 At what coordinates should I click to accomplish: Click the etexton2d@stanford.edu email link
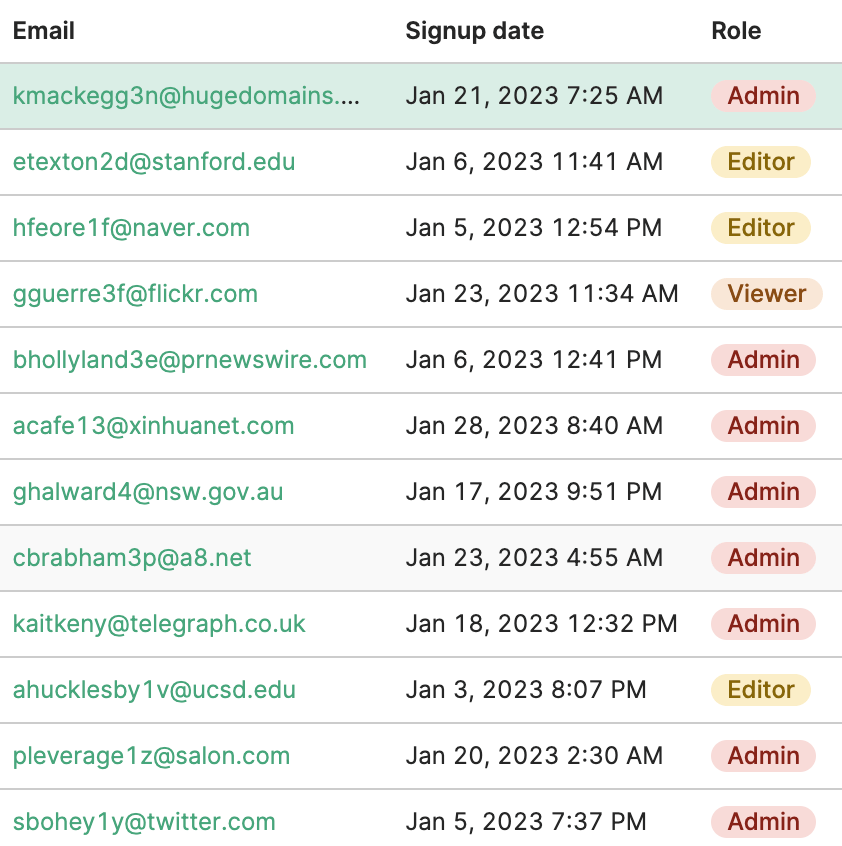click(x=154, y=162)
